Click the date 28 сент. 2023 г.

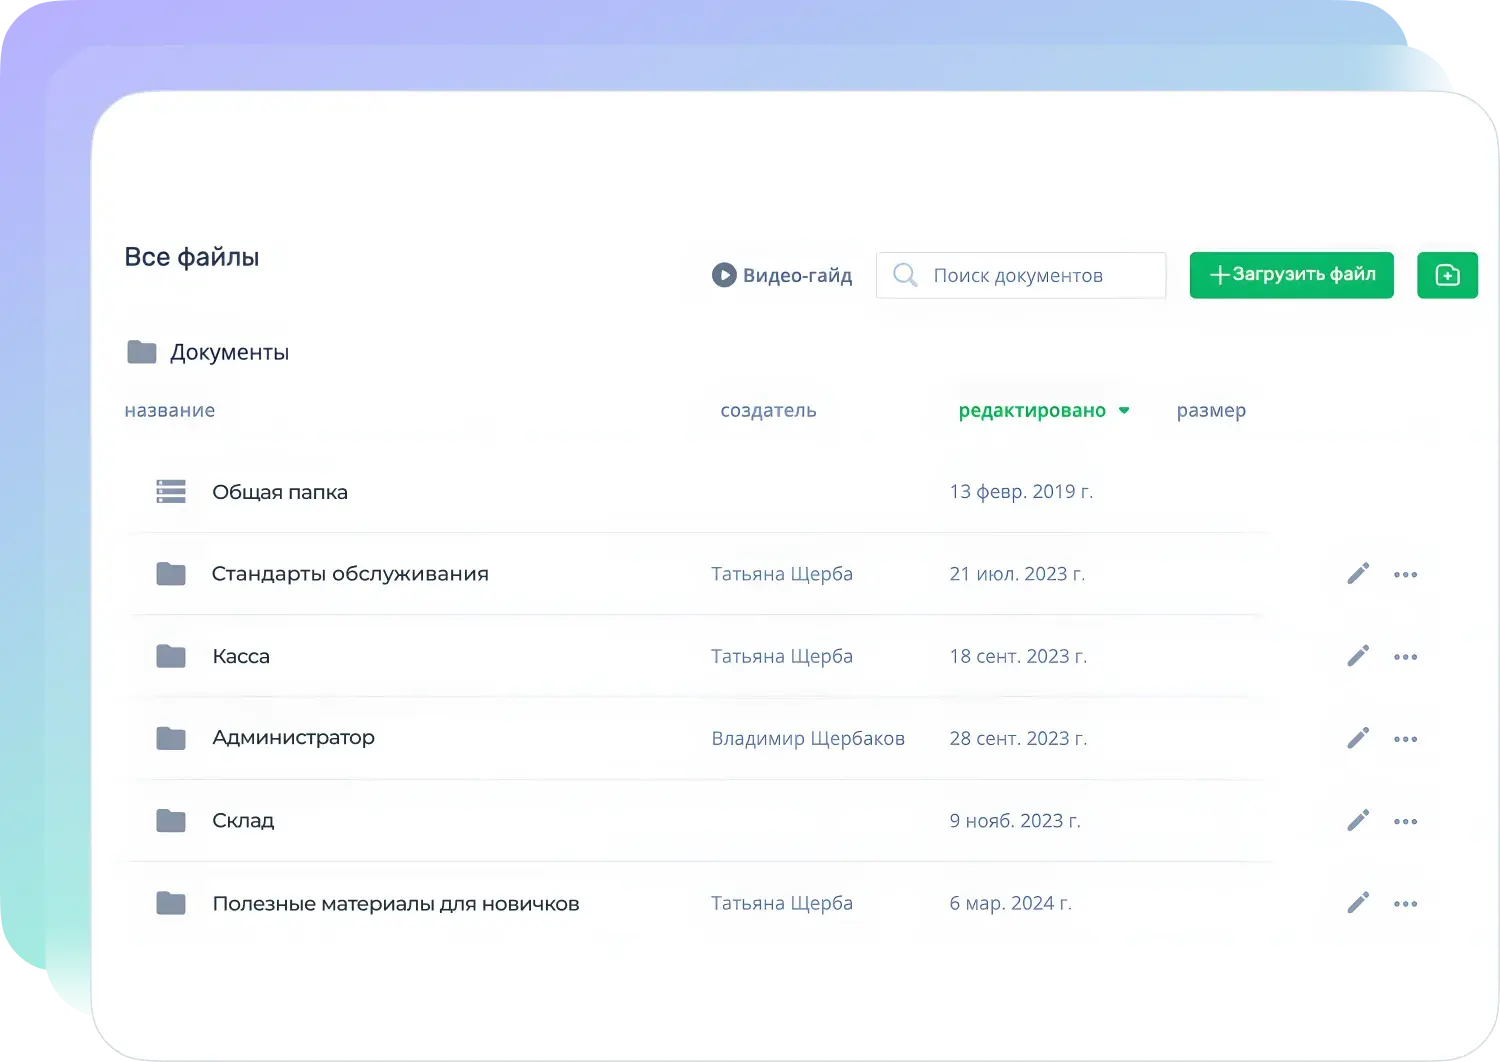click(x=1018, y=738)
